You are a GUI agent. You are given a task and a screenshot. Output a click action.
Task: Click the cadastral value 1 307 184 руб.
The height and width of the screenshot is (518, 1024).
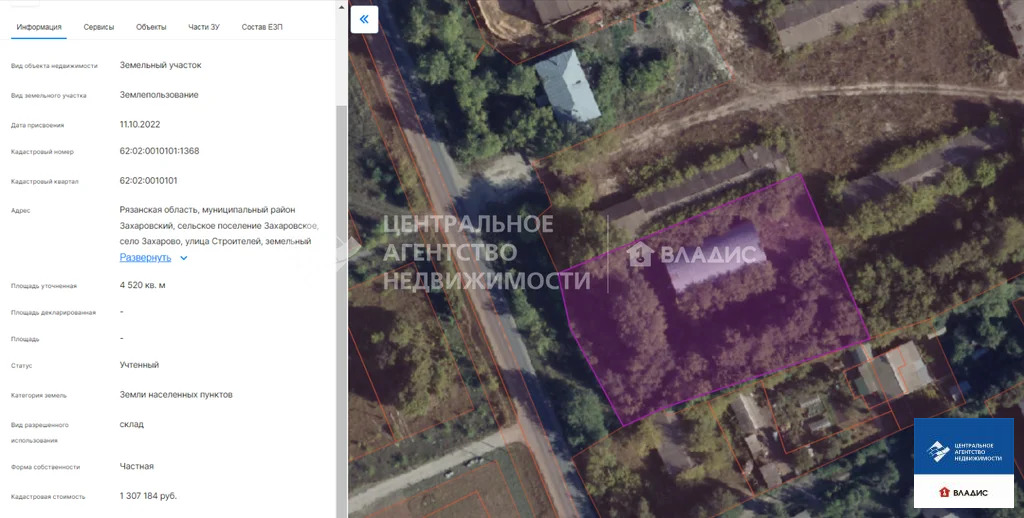[148, 496]
